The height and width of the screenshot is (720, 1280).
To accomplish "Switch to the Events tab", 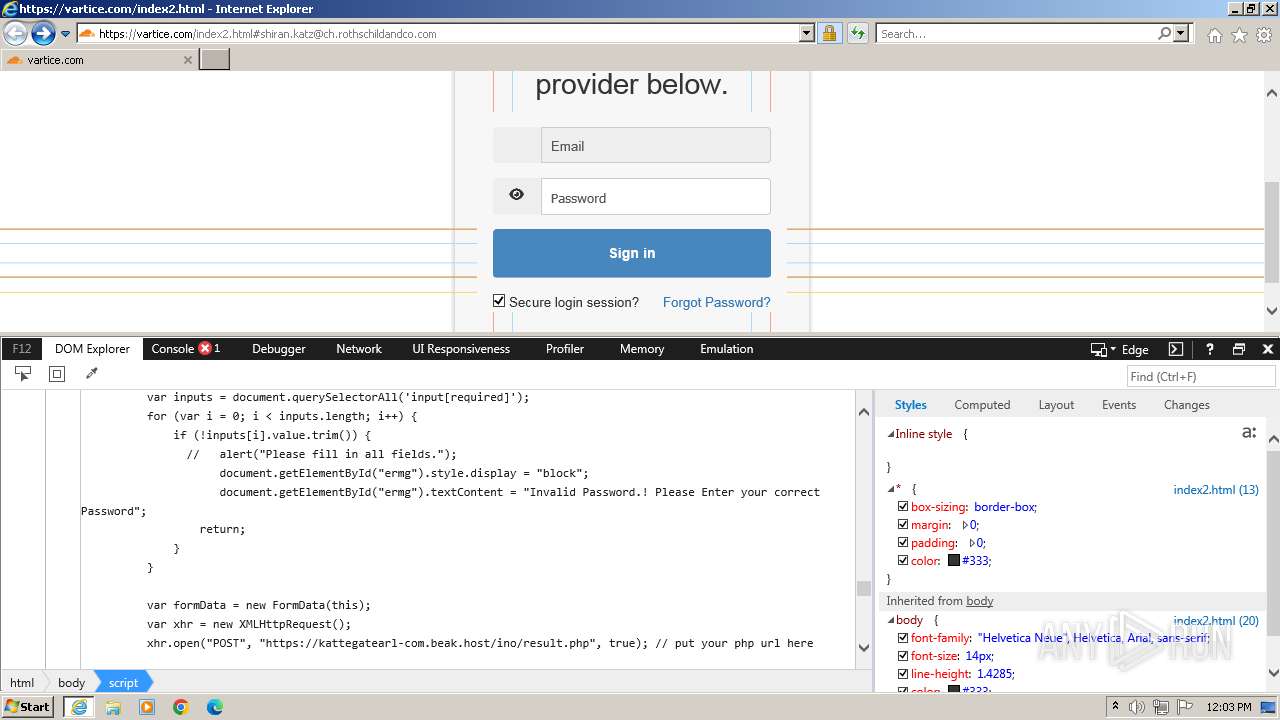I will (1119, 405).
